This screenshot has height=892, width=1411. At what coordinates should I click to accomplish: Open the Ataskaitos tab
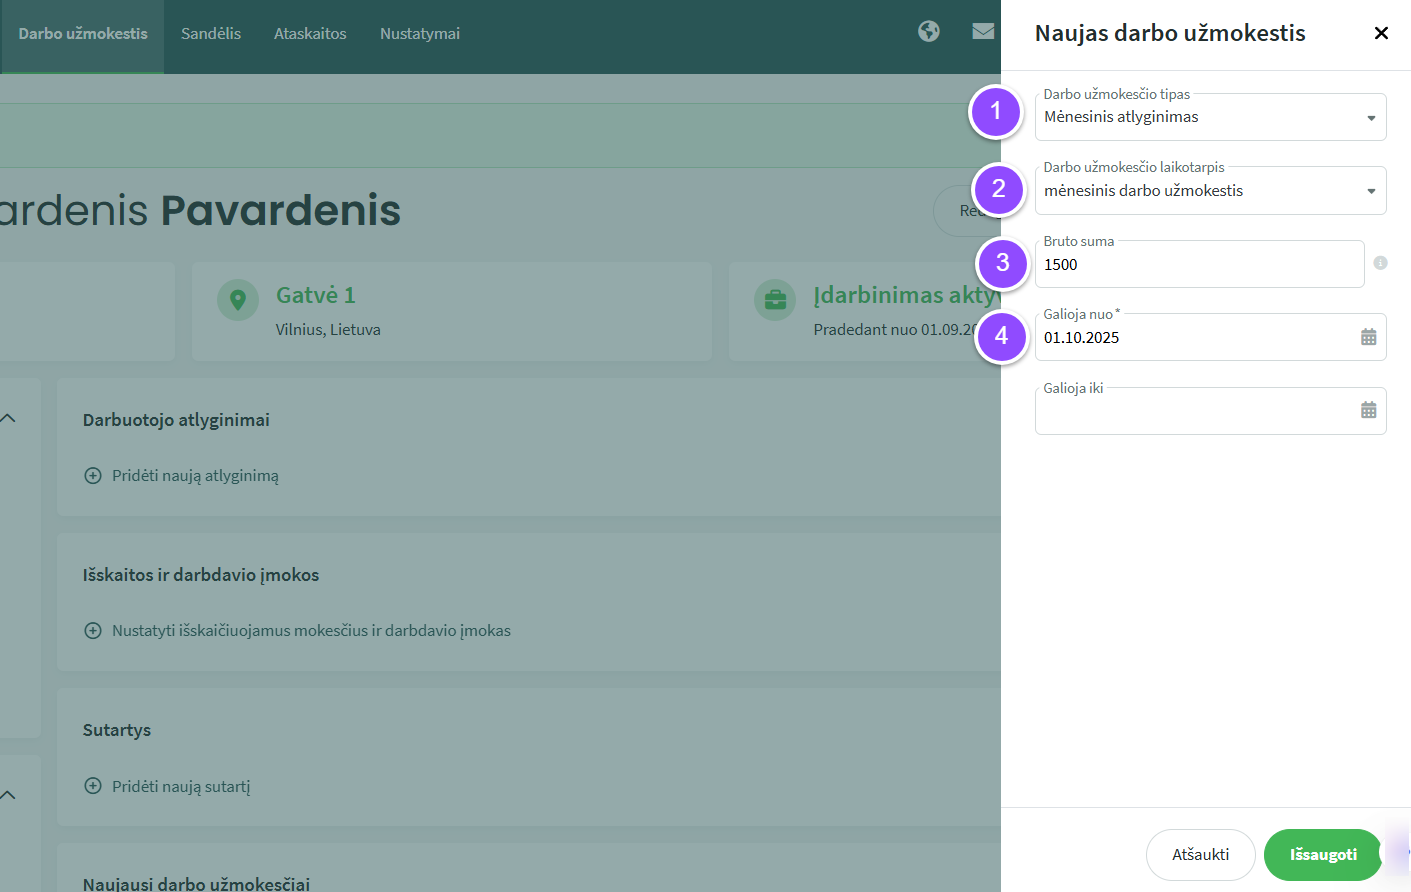click(x=310, y=34)
